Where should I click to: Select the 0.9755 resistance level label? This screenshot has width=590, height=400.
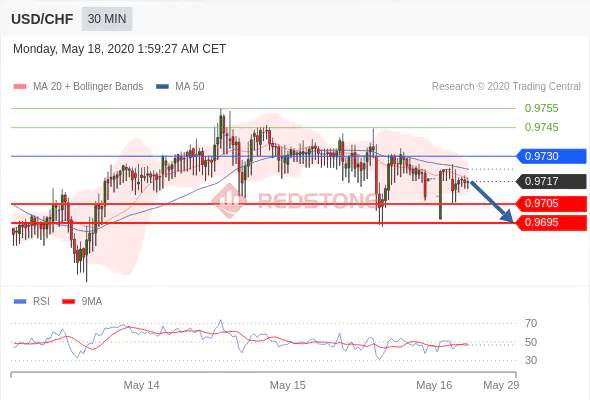point(541,108)
